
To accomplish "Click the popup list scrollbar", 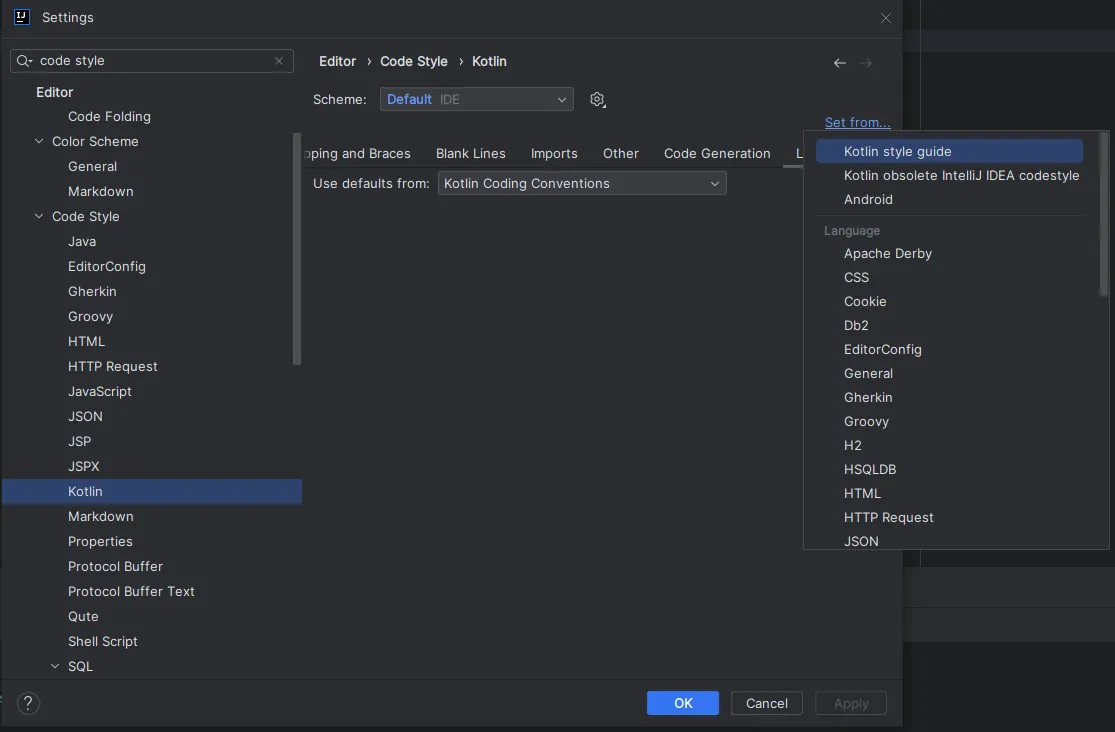I will coord(1104,213).
